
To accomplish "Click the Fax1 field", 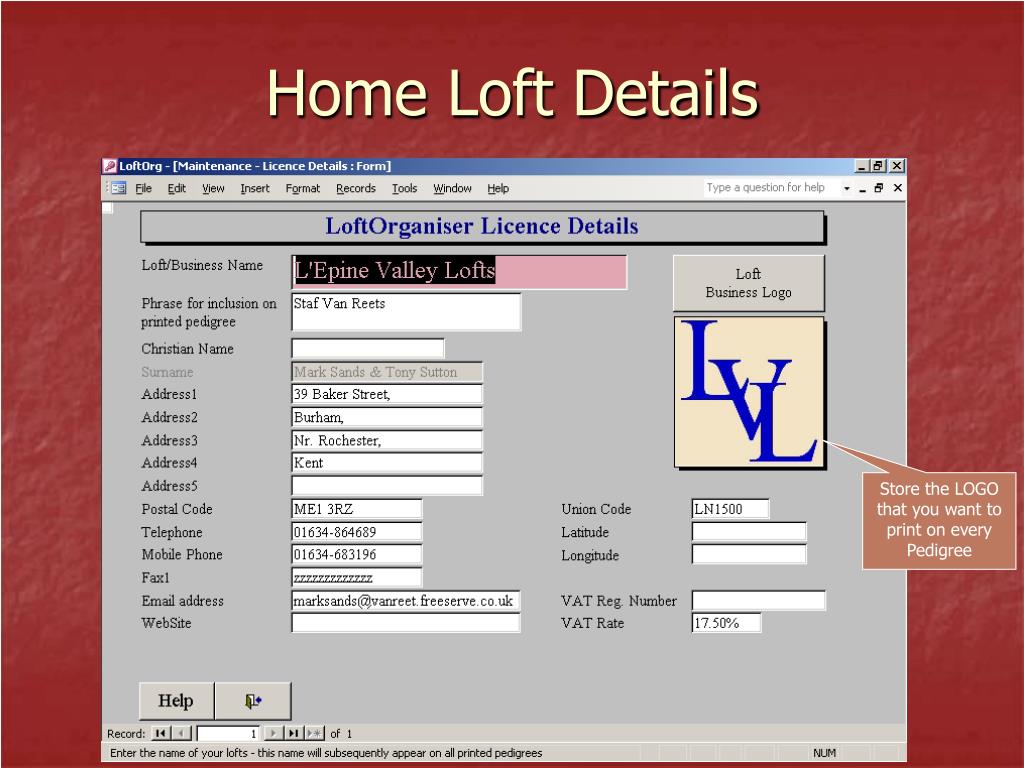I will [x=357, y=577].
